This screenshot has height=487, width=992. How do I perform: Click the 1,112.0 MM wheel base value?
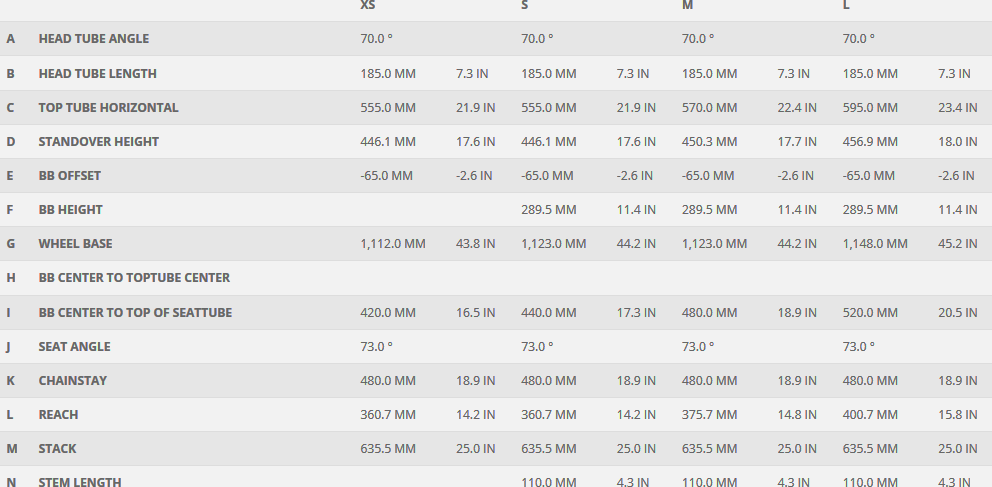coord(392,244)
